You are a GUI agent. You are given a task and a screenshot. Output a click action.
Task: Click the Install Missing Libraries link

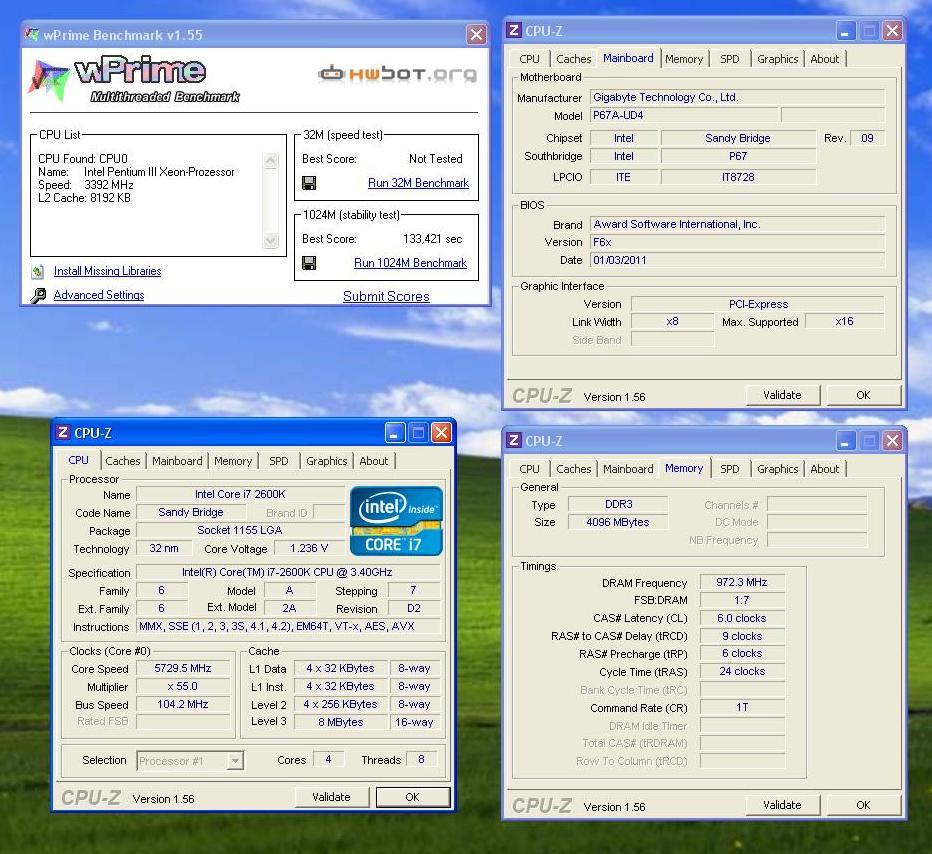108,271
